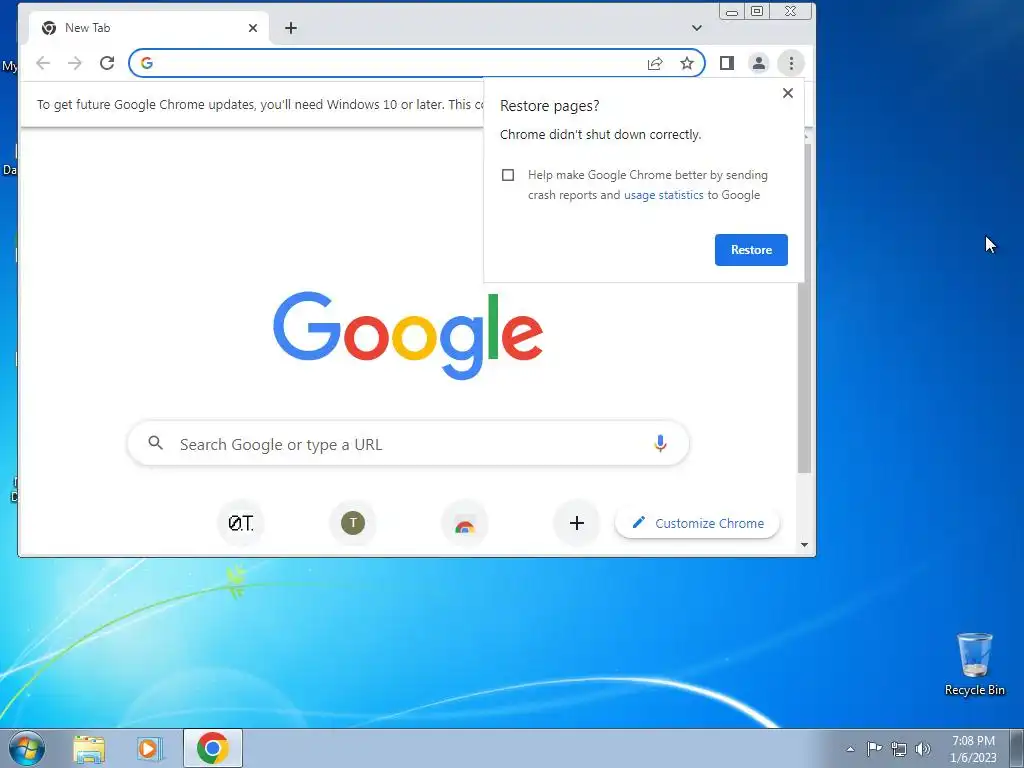Add a shortcut with plus tile

tap(577, 523)
